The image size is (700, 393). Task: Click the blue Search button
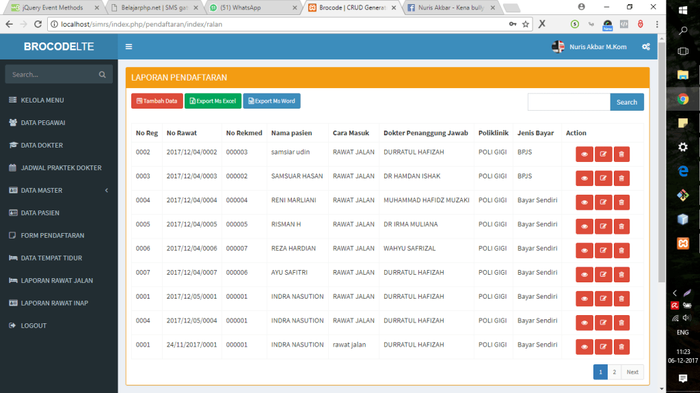pyautogui.click(x=627, y=102)
